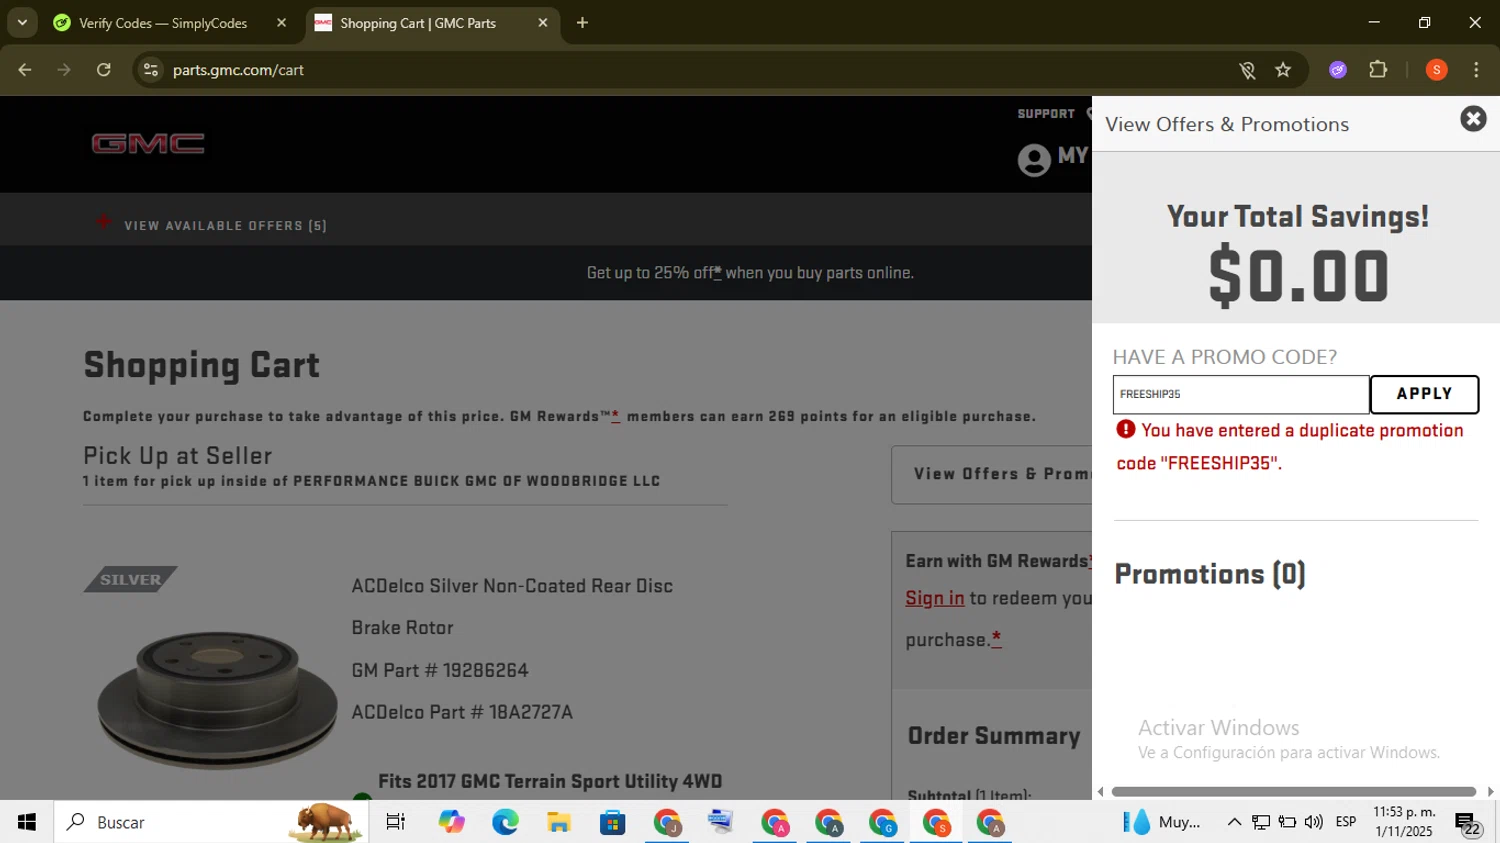The width and height of the screenshot is (1500, 843).
Task: Click the horizontal scrollbar in offers panel
Action: point(1294,791)
